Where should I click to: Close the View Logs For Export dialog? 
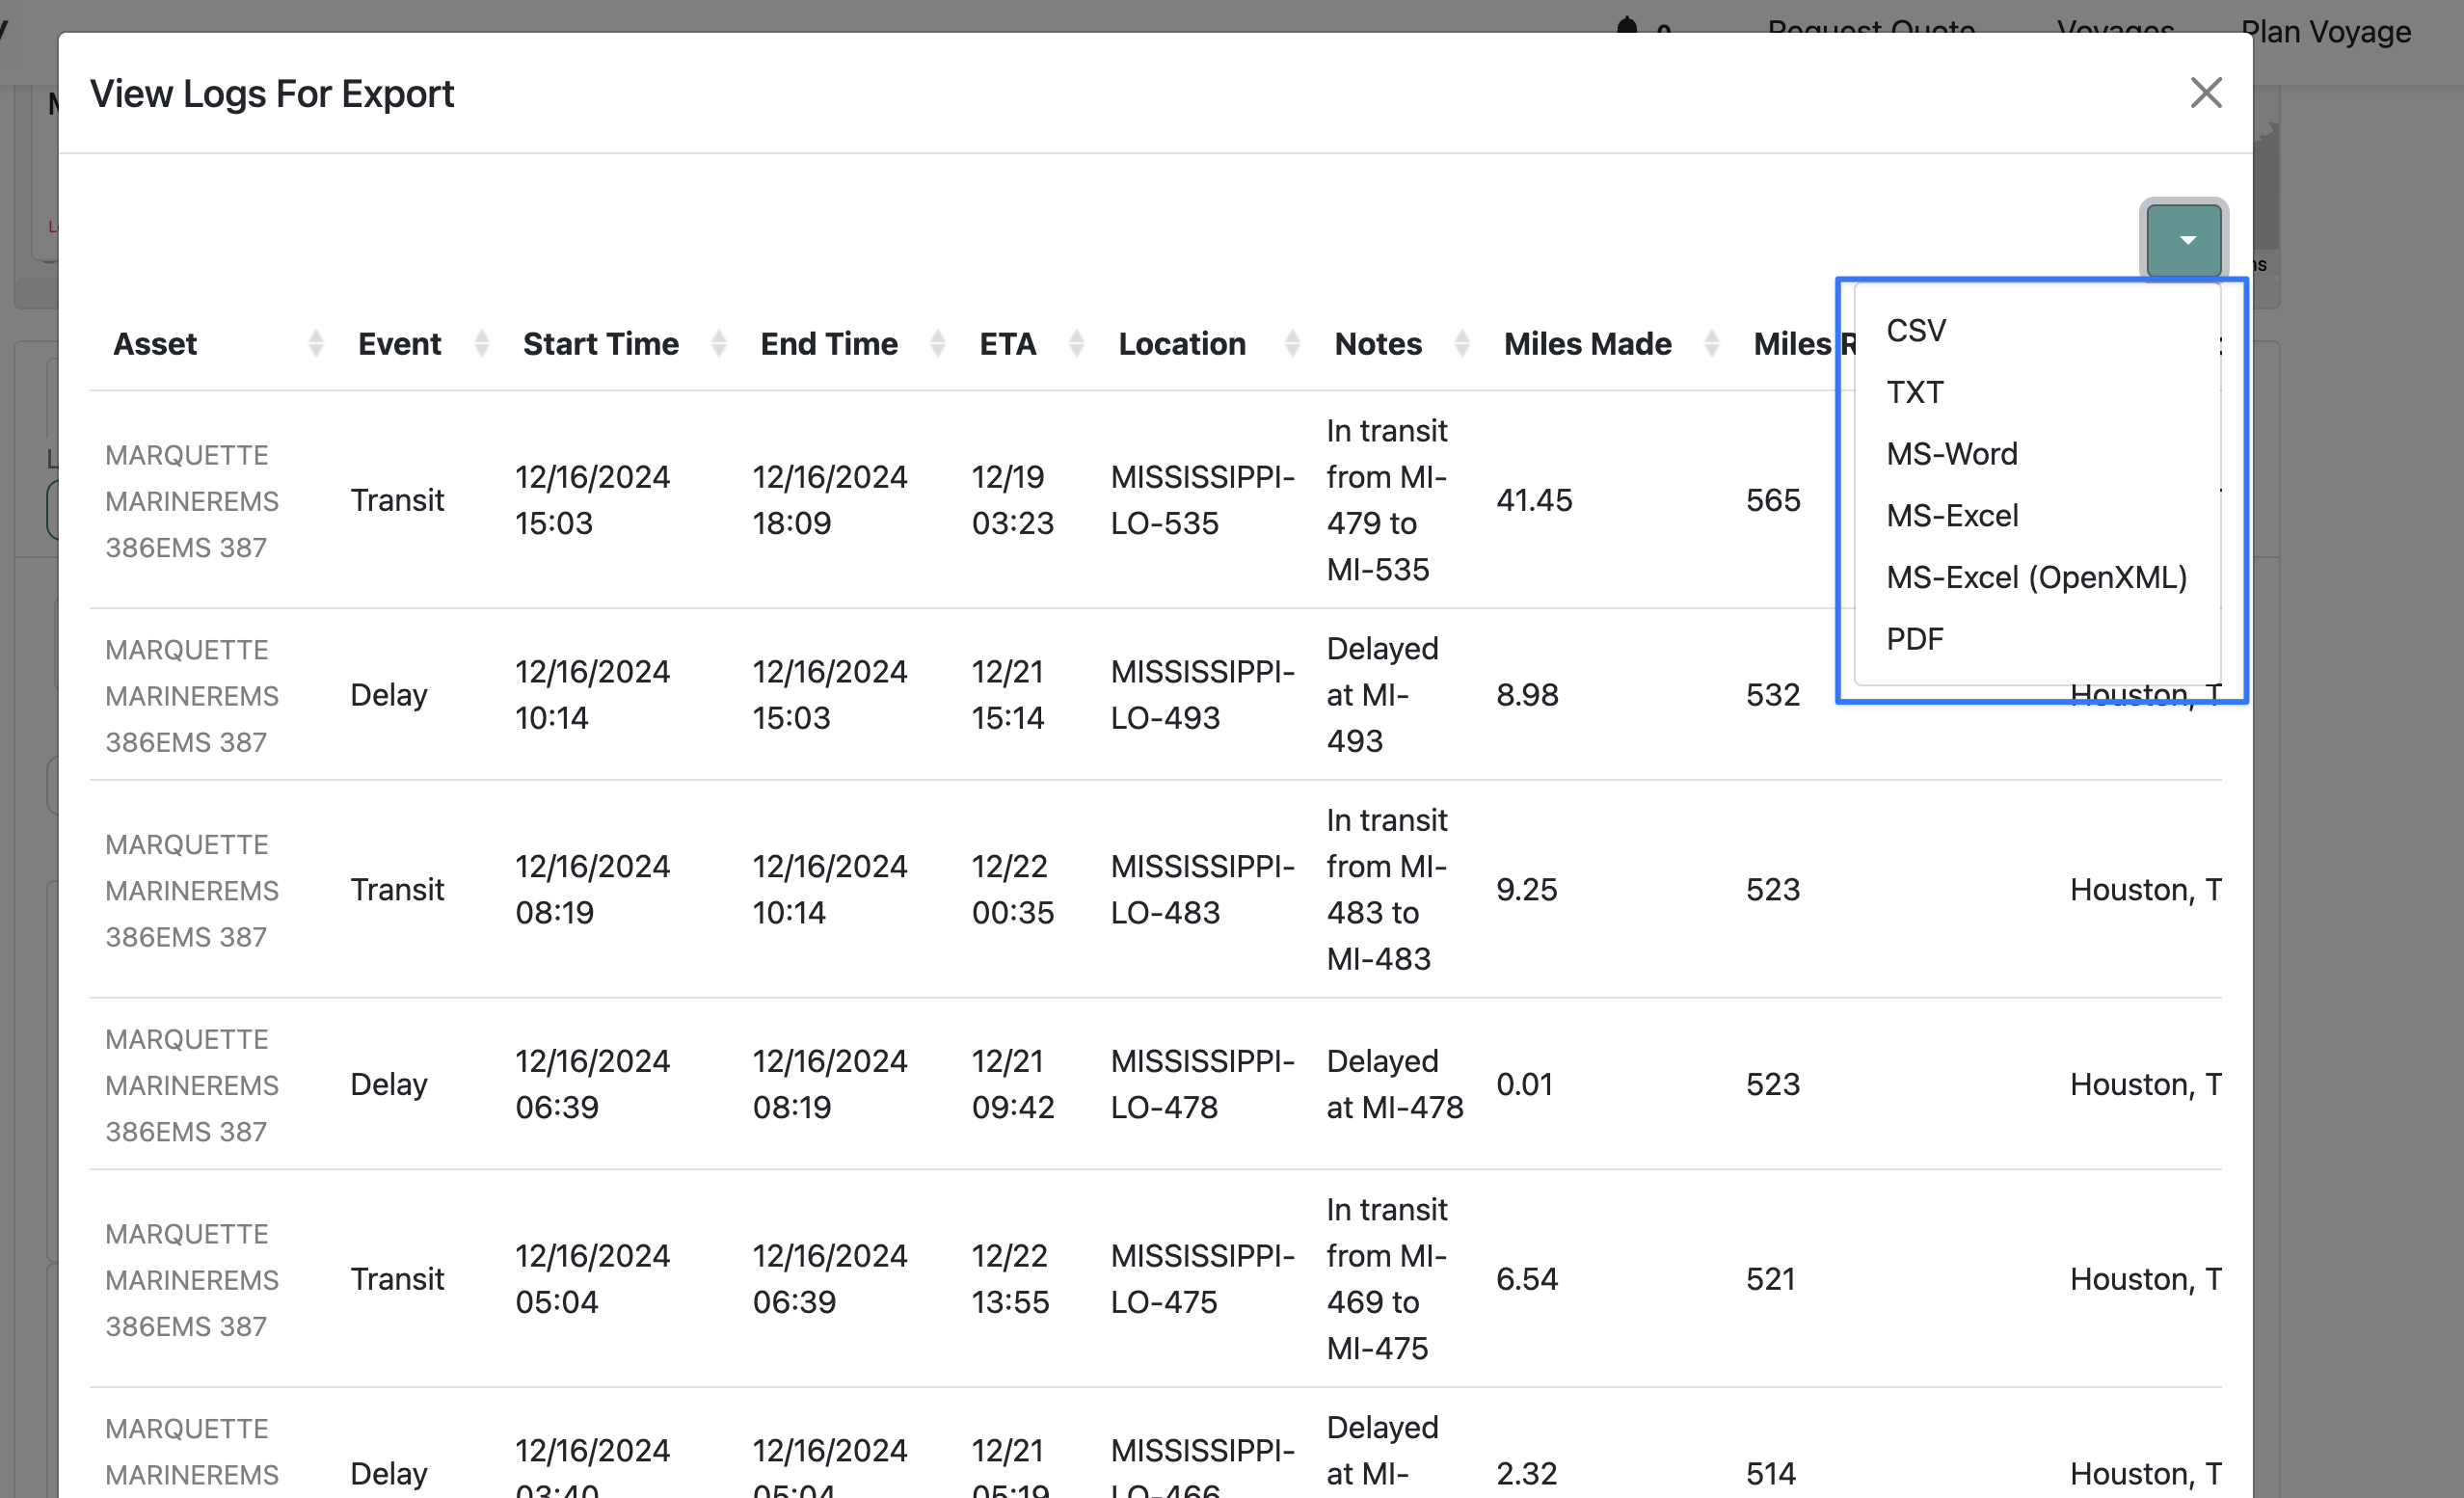[2206, 93]
